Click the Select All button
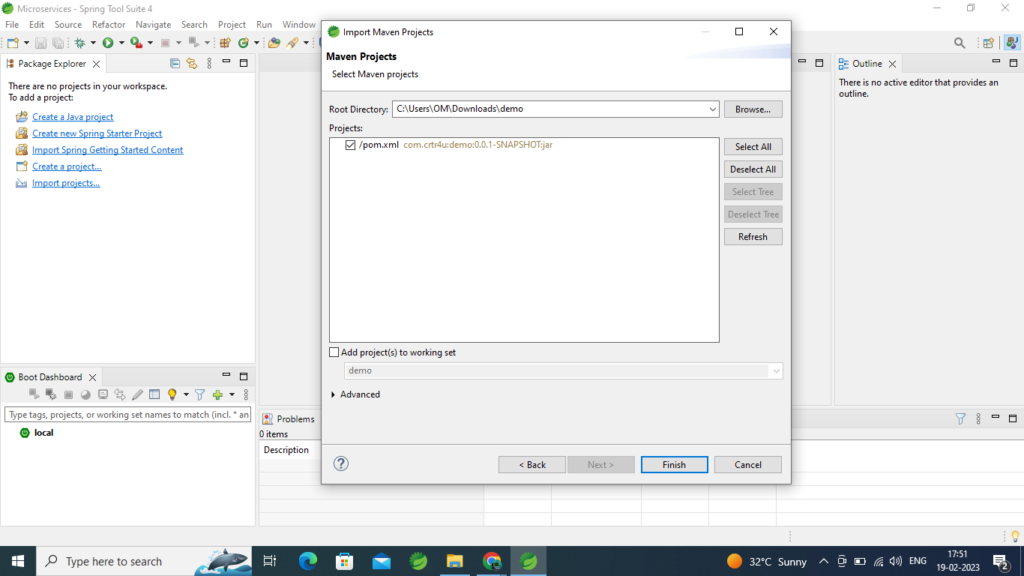1024x576 pixels. [752, 147]
